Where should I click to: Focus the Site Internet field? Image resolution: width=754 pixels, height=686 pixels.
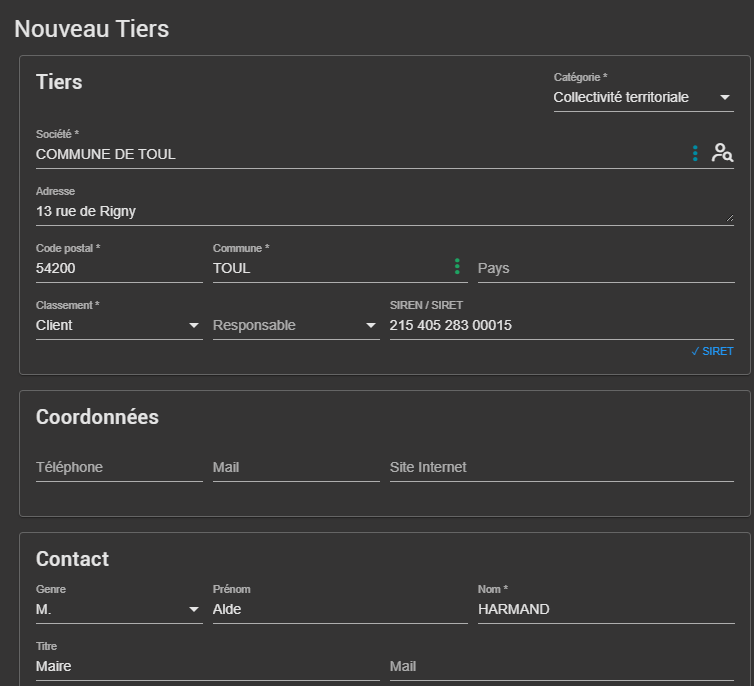click(560, 467)
